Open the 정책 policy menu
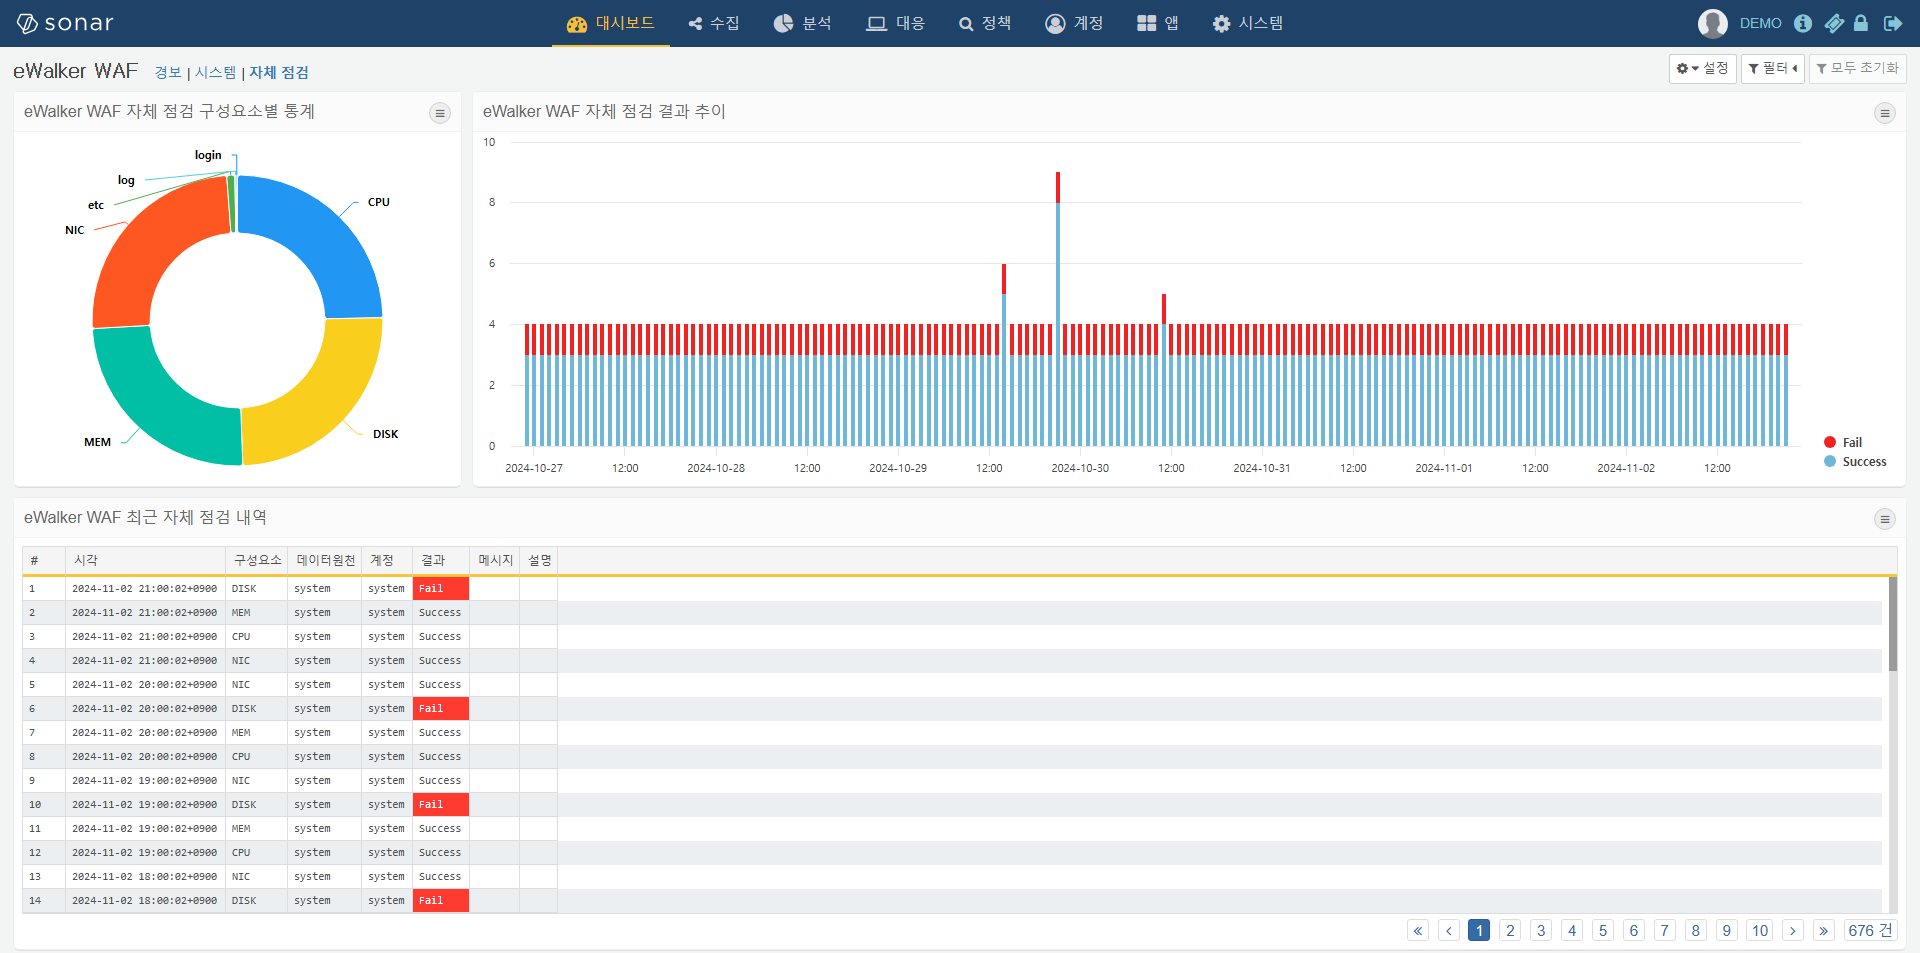Screen dimensions: 1920x953 [985, 23]
